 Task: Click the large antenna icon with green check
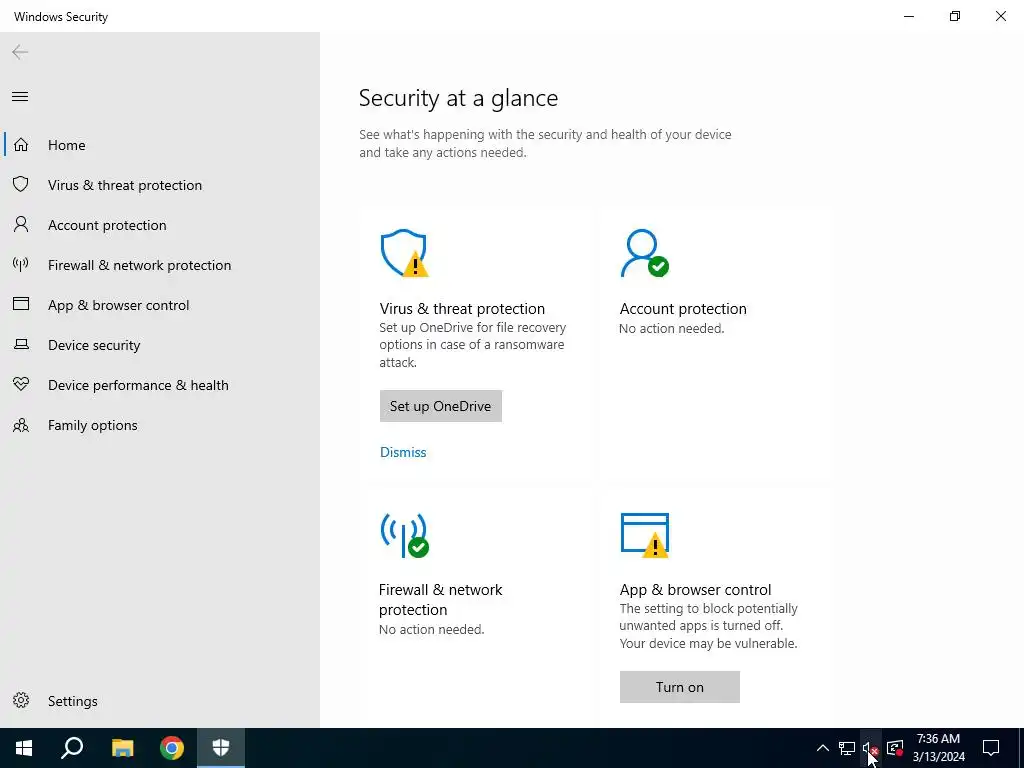404,536
